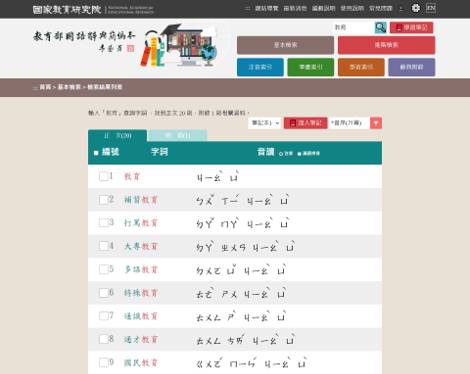Open the entry 通才教育

[141, 340]
